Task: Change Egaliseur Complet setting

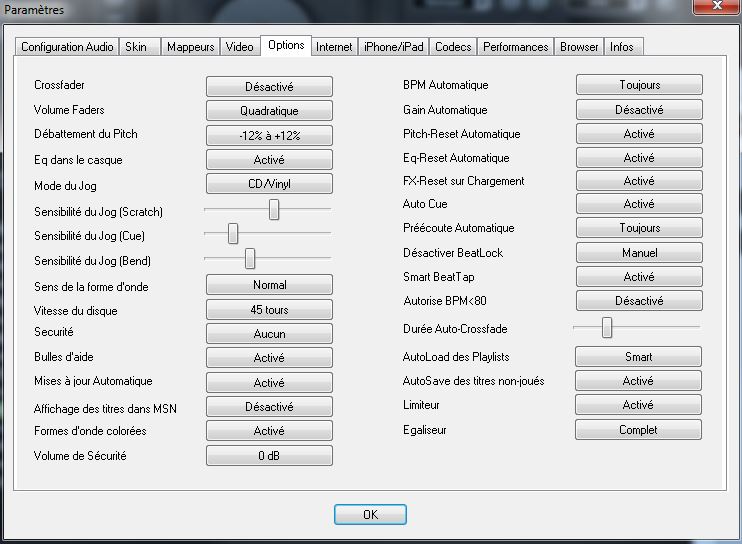Action: click(638, 430)
